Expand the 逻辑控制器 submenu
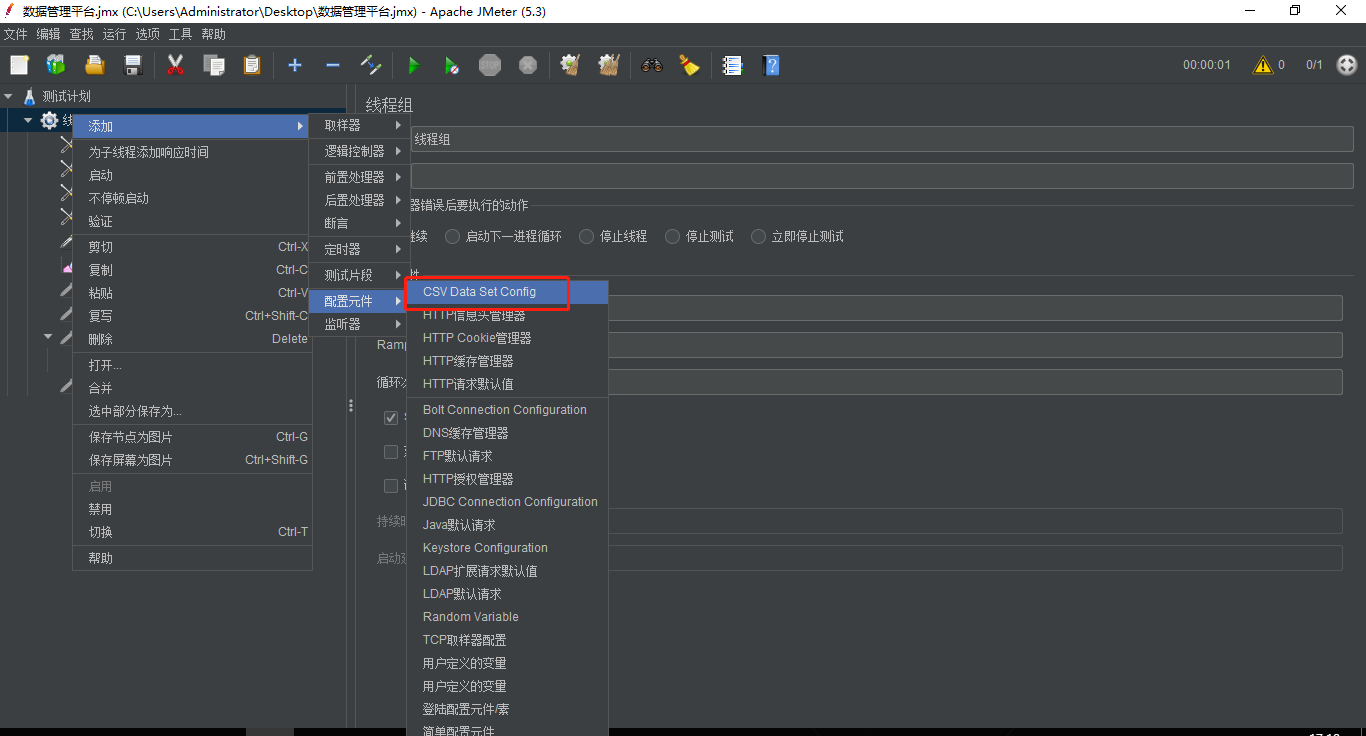This screenshot has width=1366, height=736. coord(359,151)
